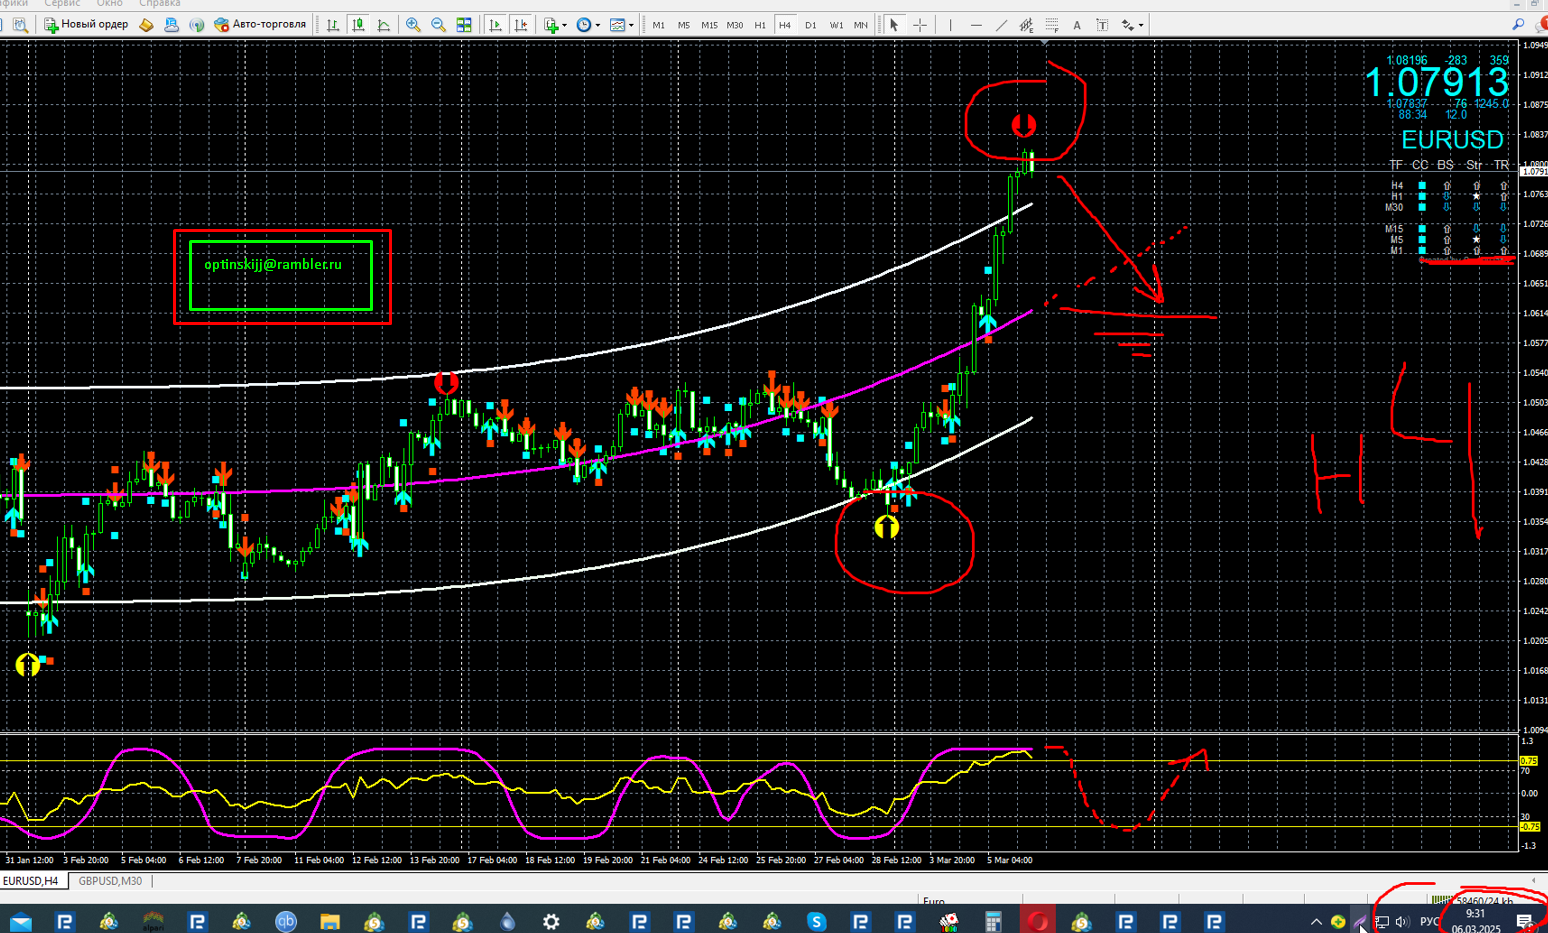The width and height of the screenshot is (1548, 933).
Task: Select the arrow cursor tool
Action: 894,25
